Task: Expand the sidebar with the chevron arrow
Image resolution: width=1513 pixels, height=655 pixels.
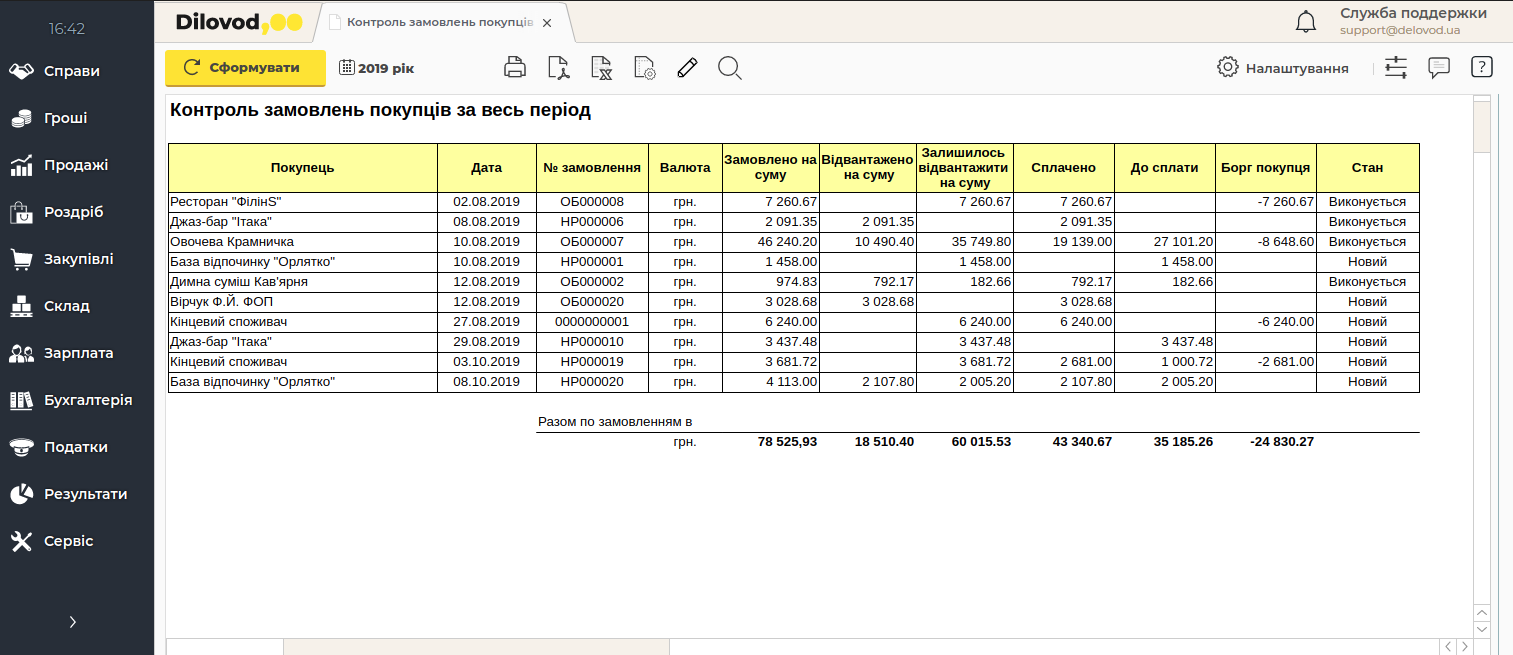Action: point(72,622)
